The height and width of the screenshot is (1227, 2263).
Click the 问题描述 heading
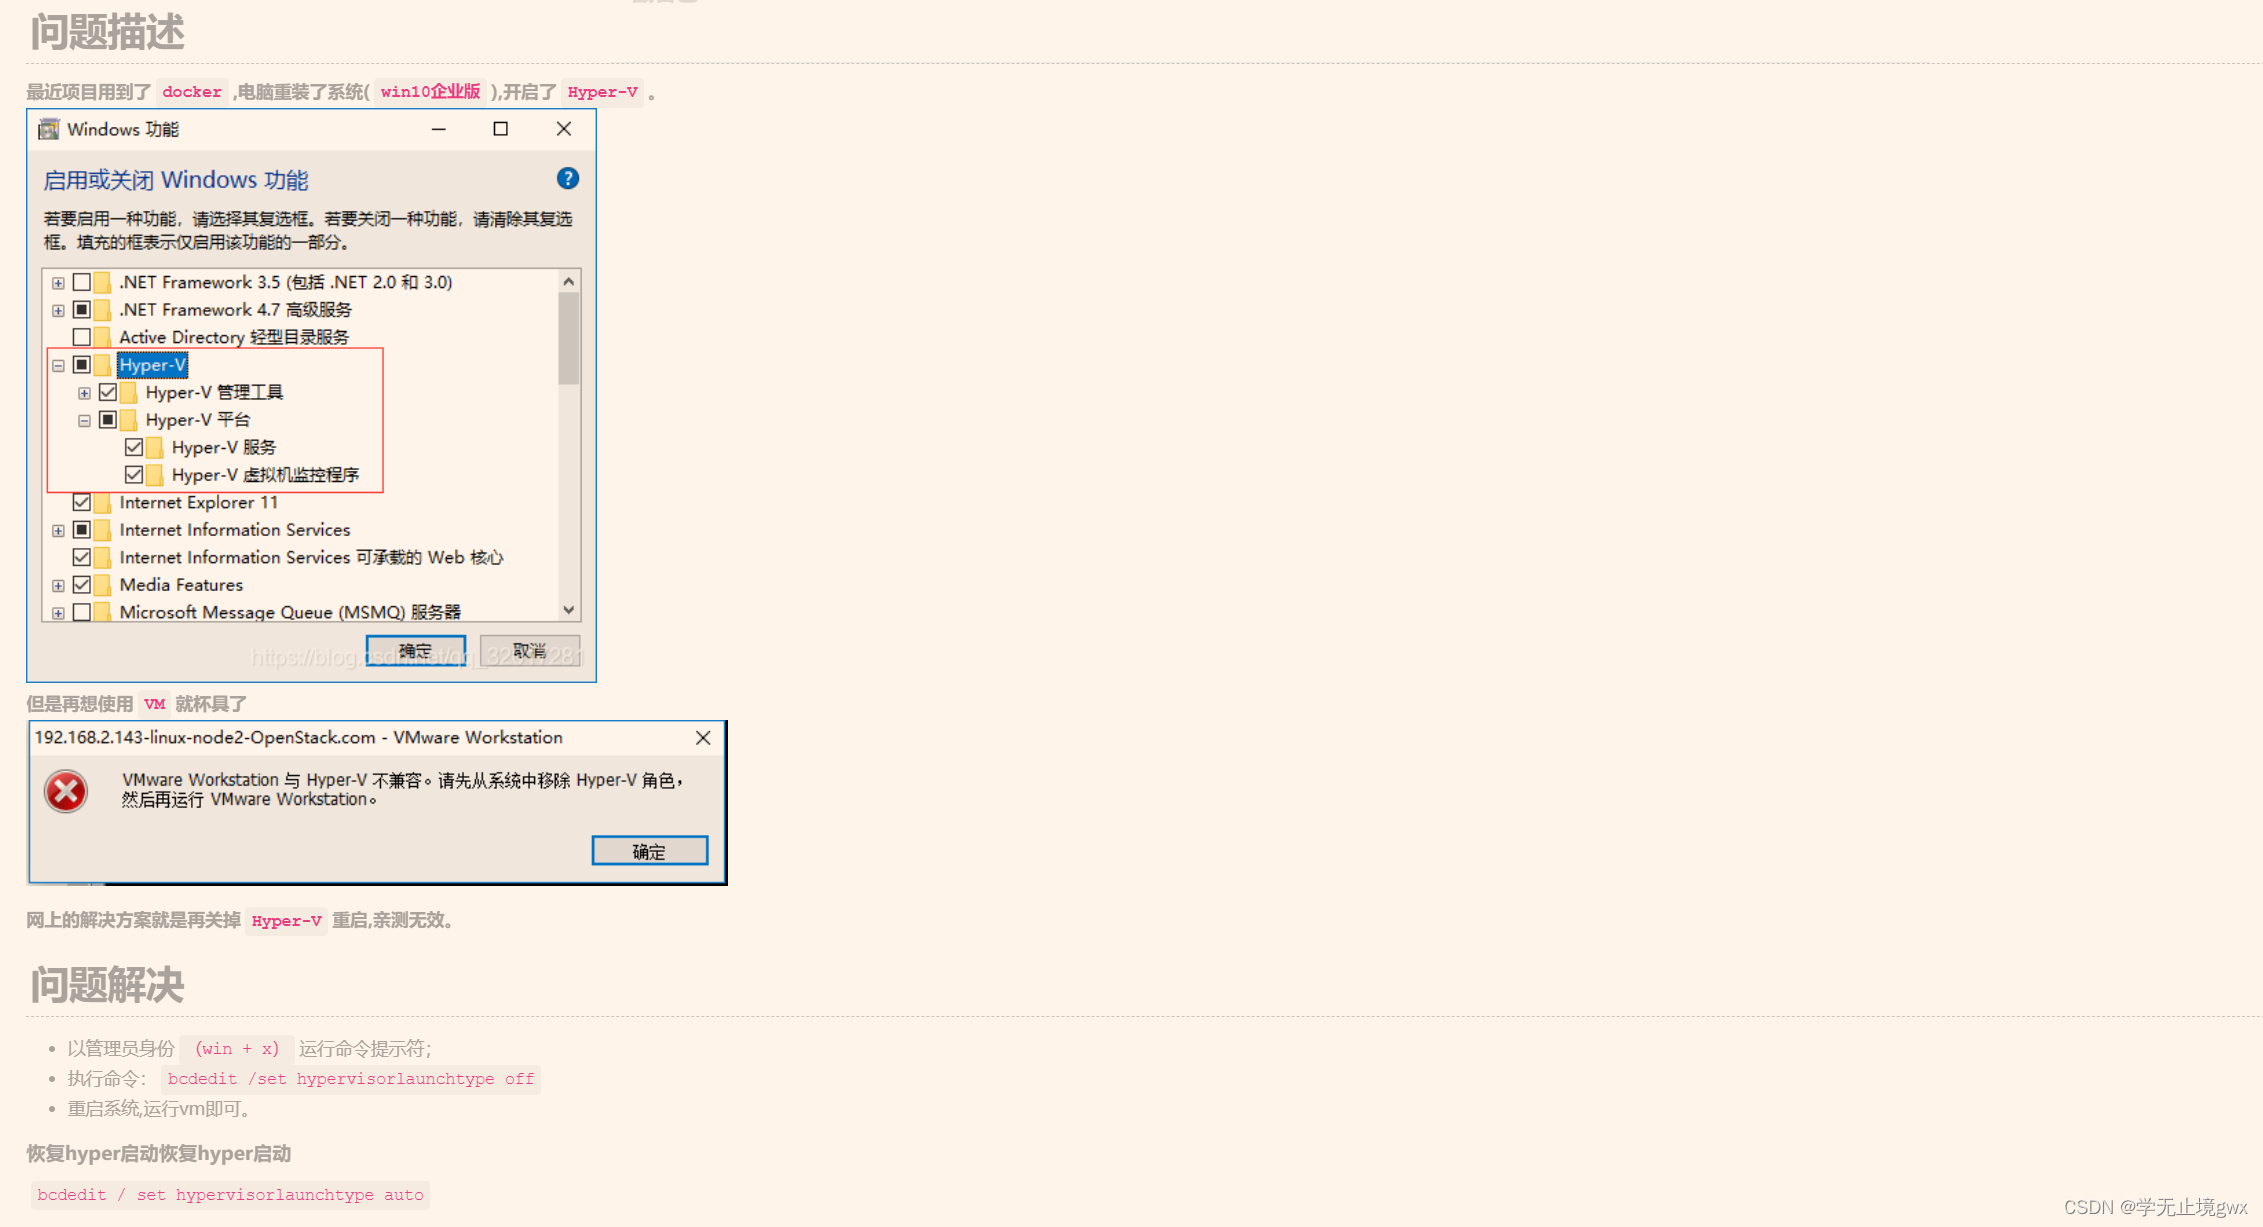107,32
